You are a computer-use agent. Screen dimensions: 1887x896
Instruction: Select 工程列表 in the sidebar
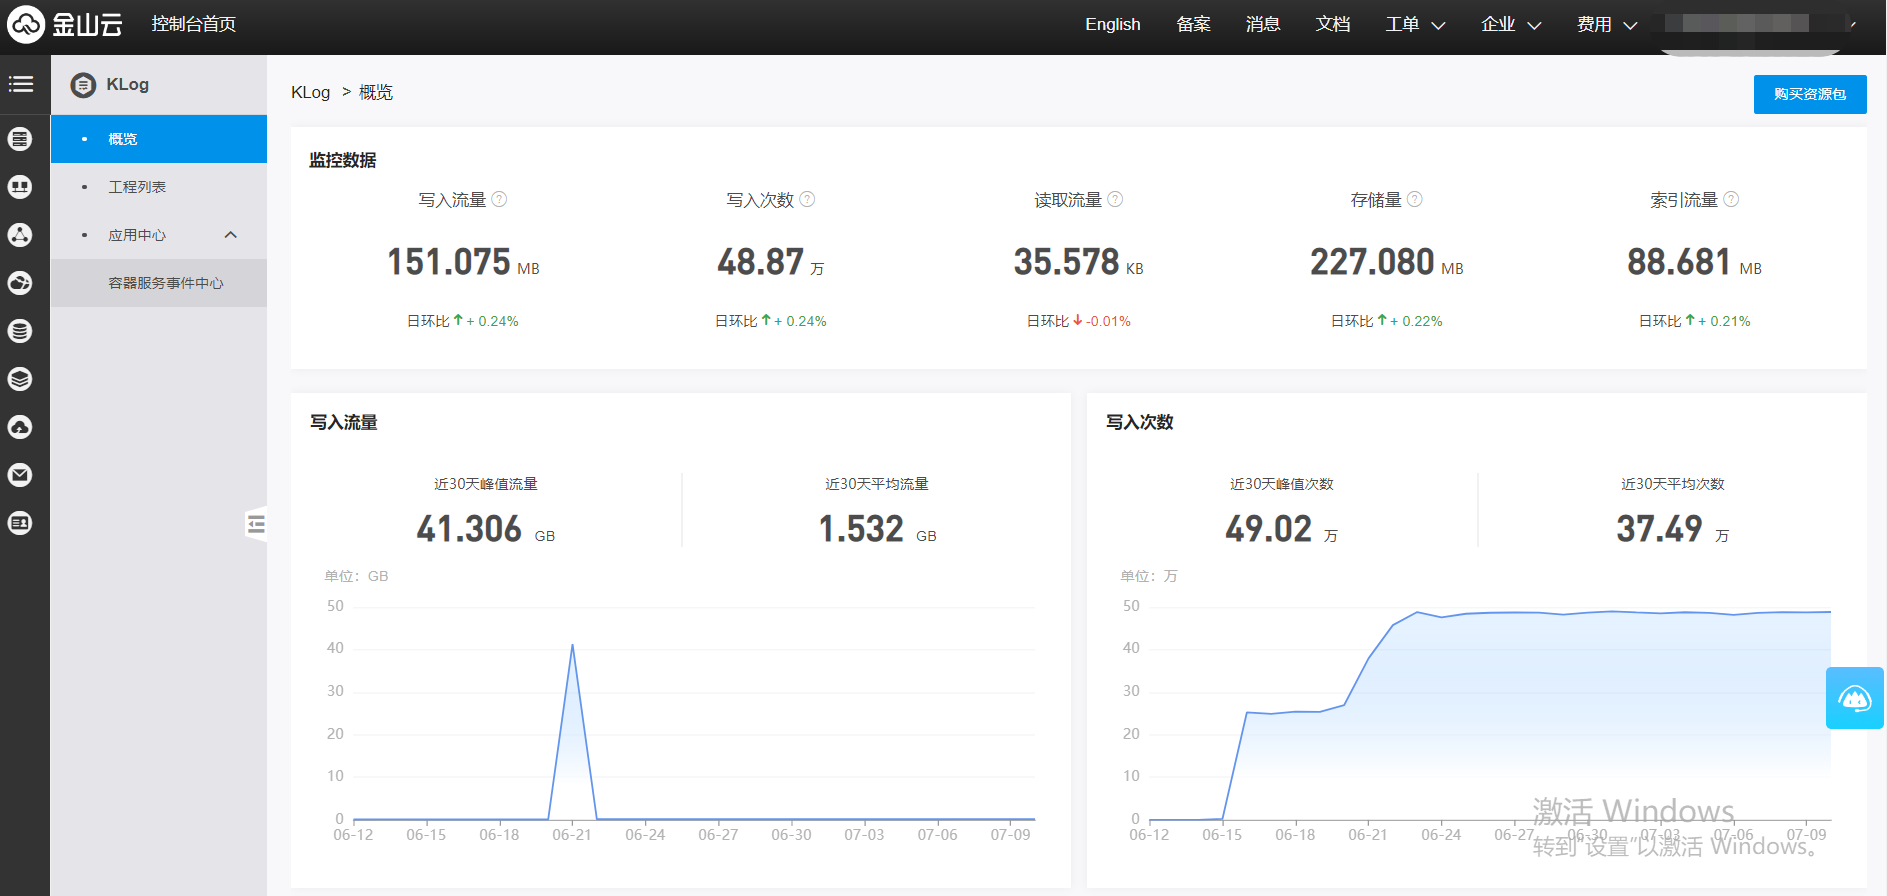coord(137,187)
